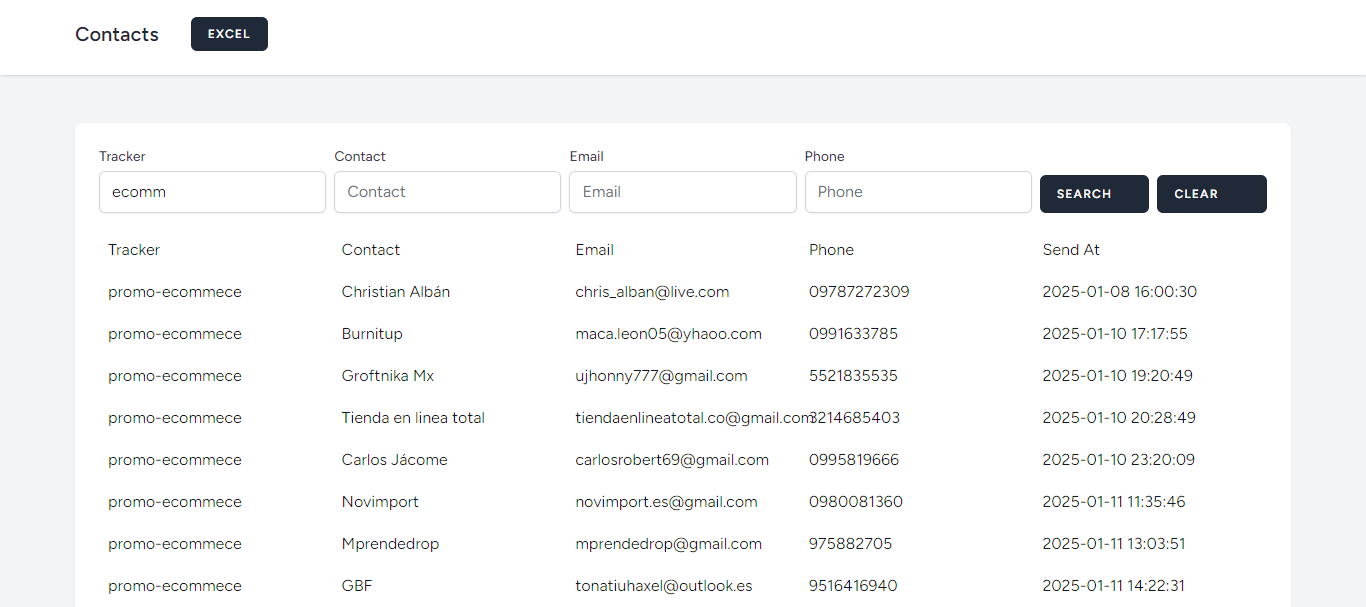Click promo-ecommece tracker in Christian Albán row
The height and width of the screenshot is (607, 1366).
[175, 292]
